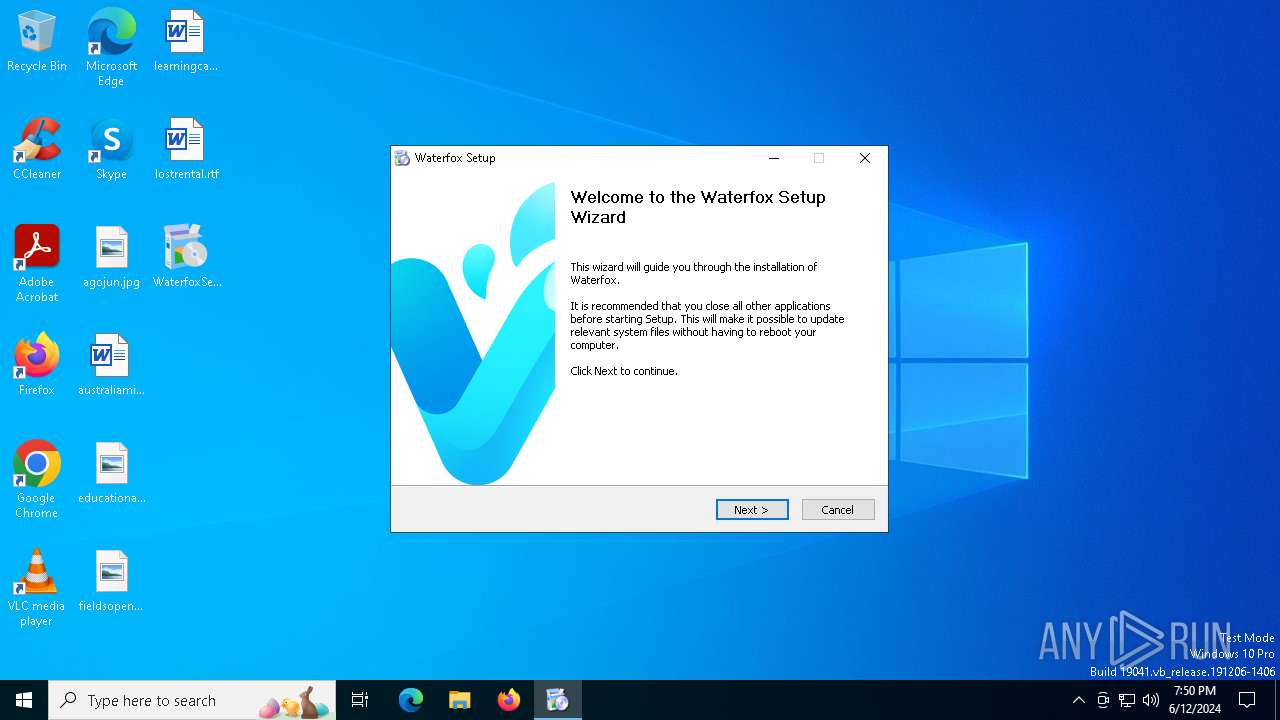Select the Skype desktop shortcut
Screen dimensions: 1280x720
111,150
